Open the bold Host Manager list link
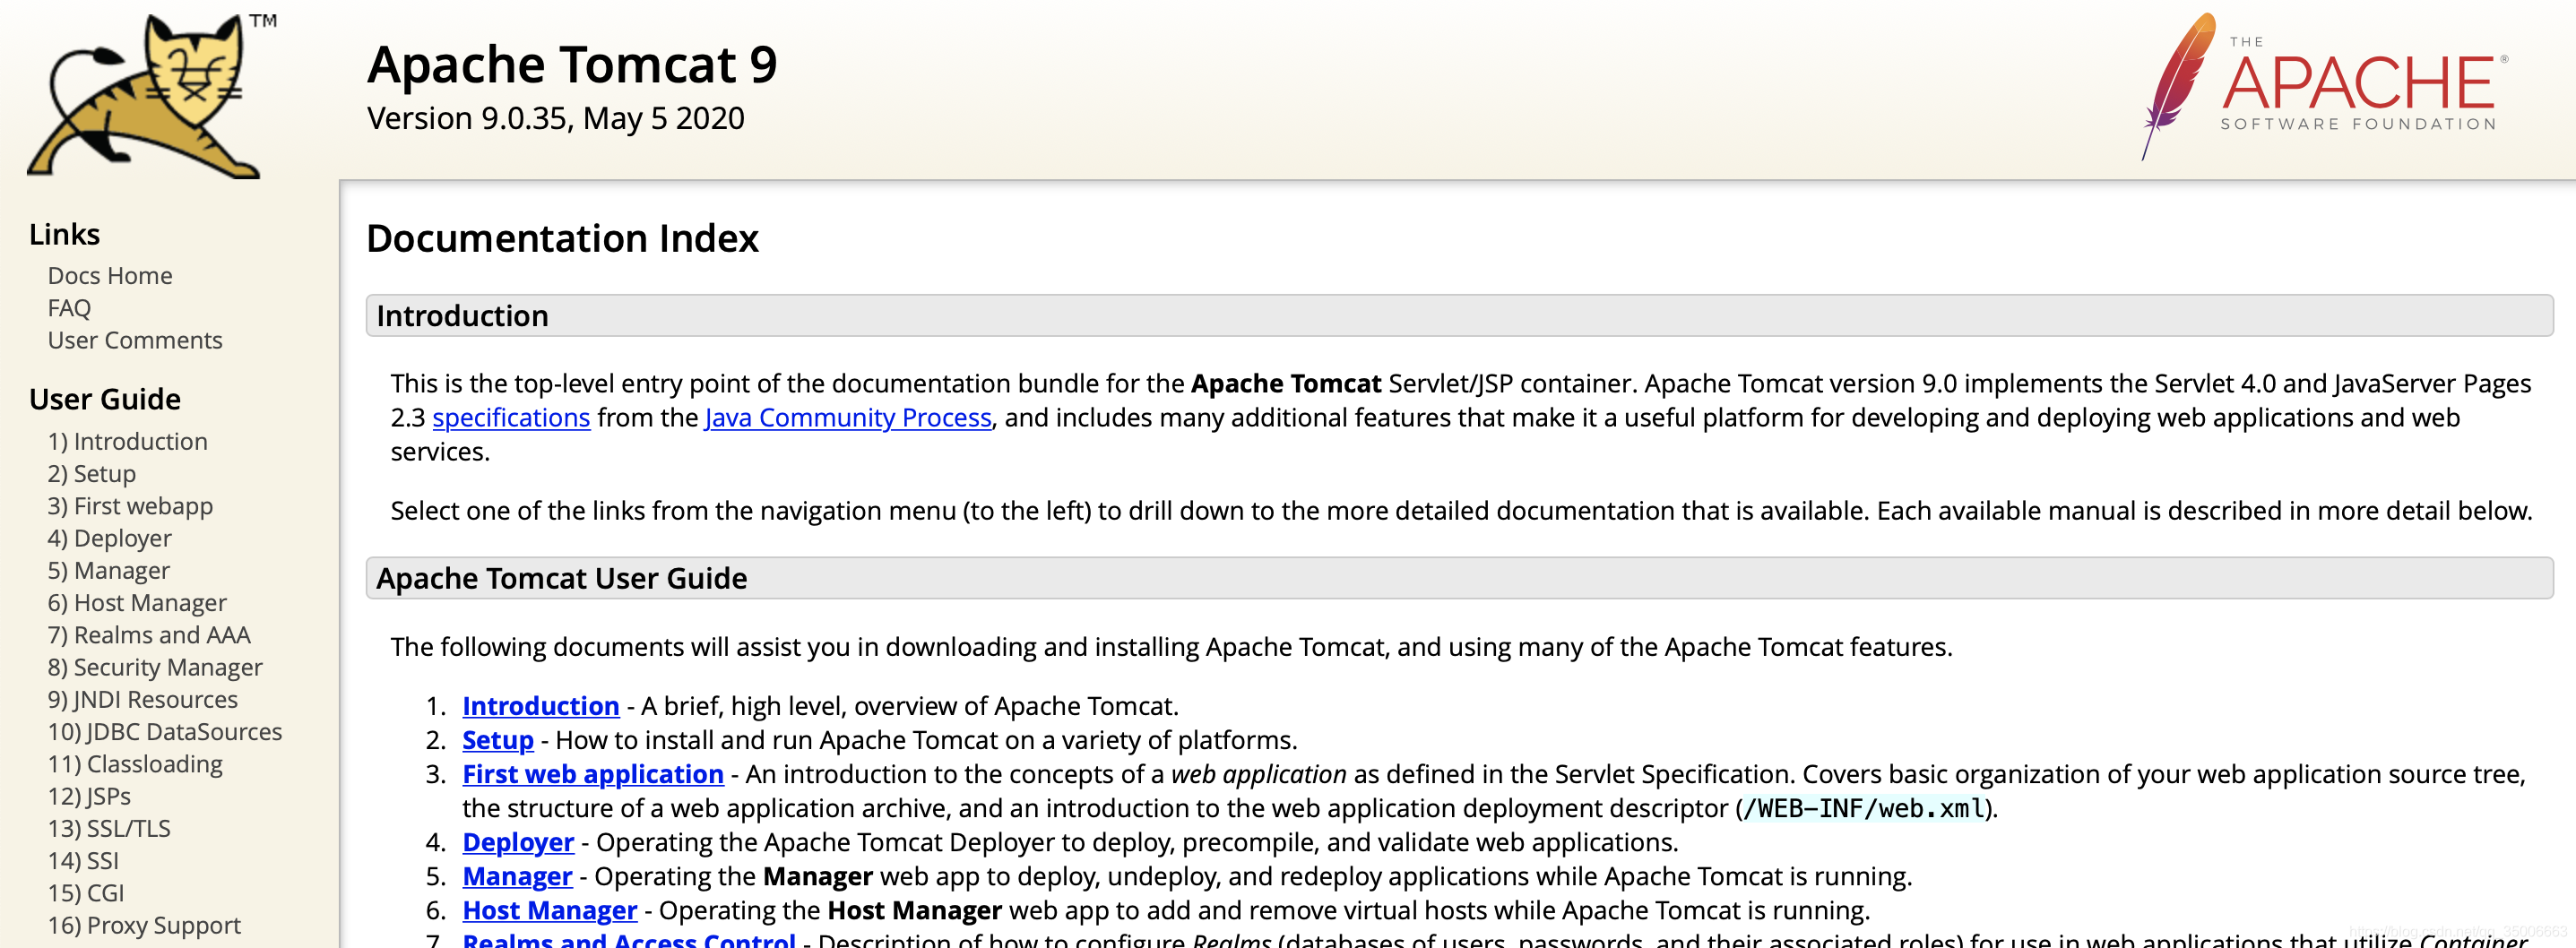 [x=550, y=910]
